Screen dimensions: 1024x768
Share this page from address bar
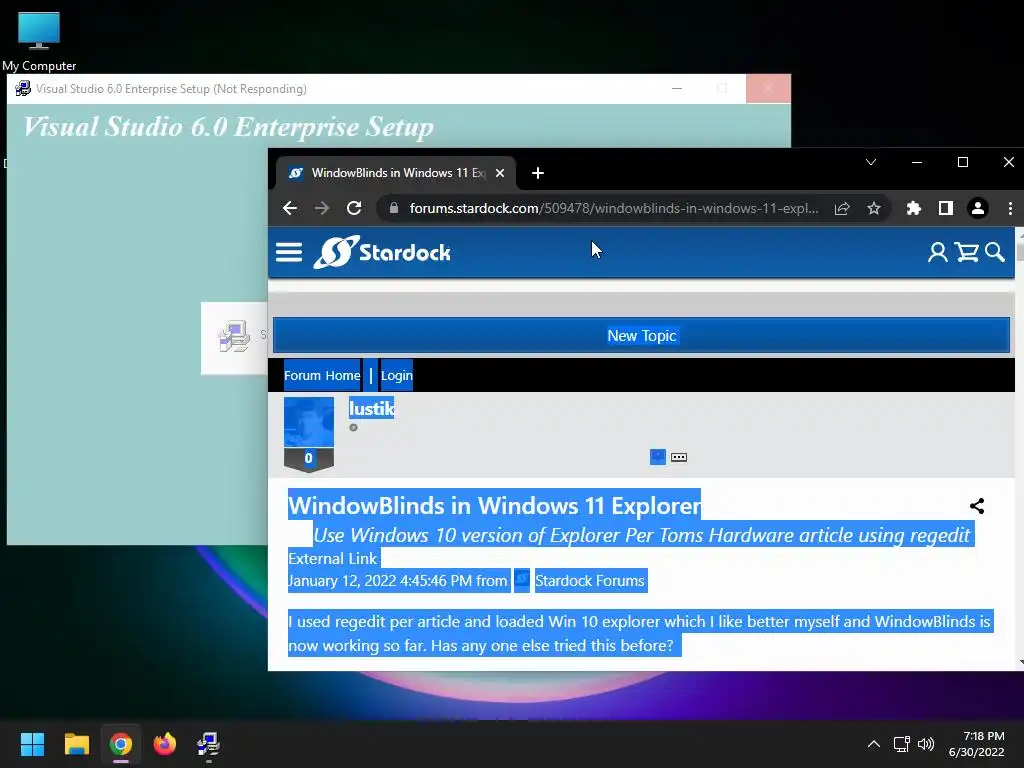(x=842, y=208)
